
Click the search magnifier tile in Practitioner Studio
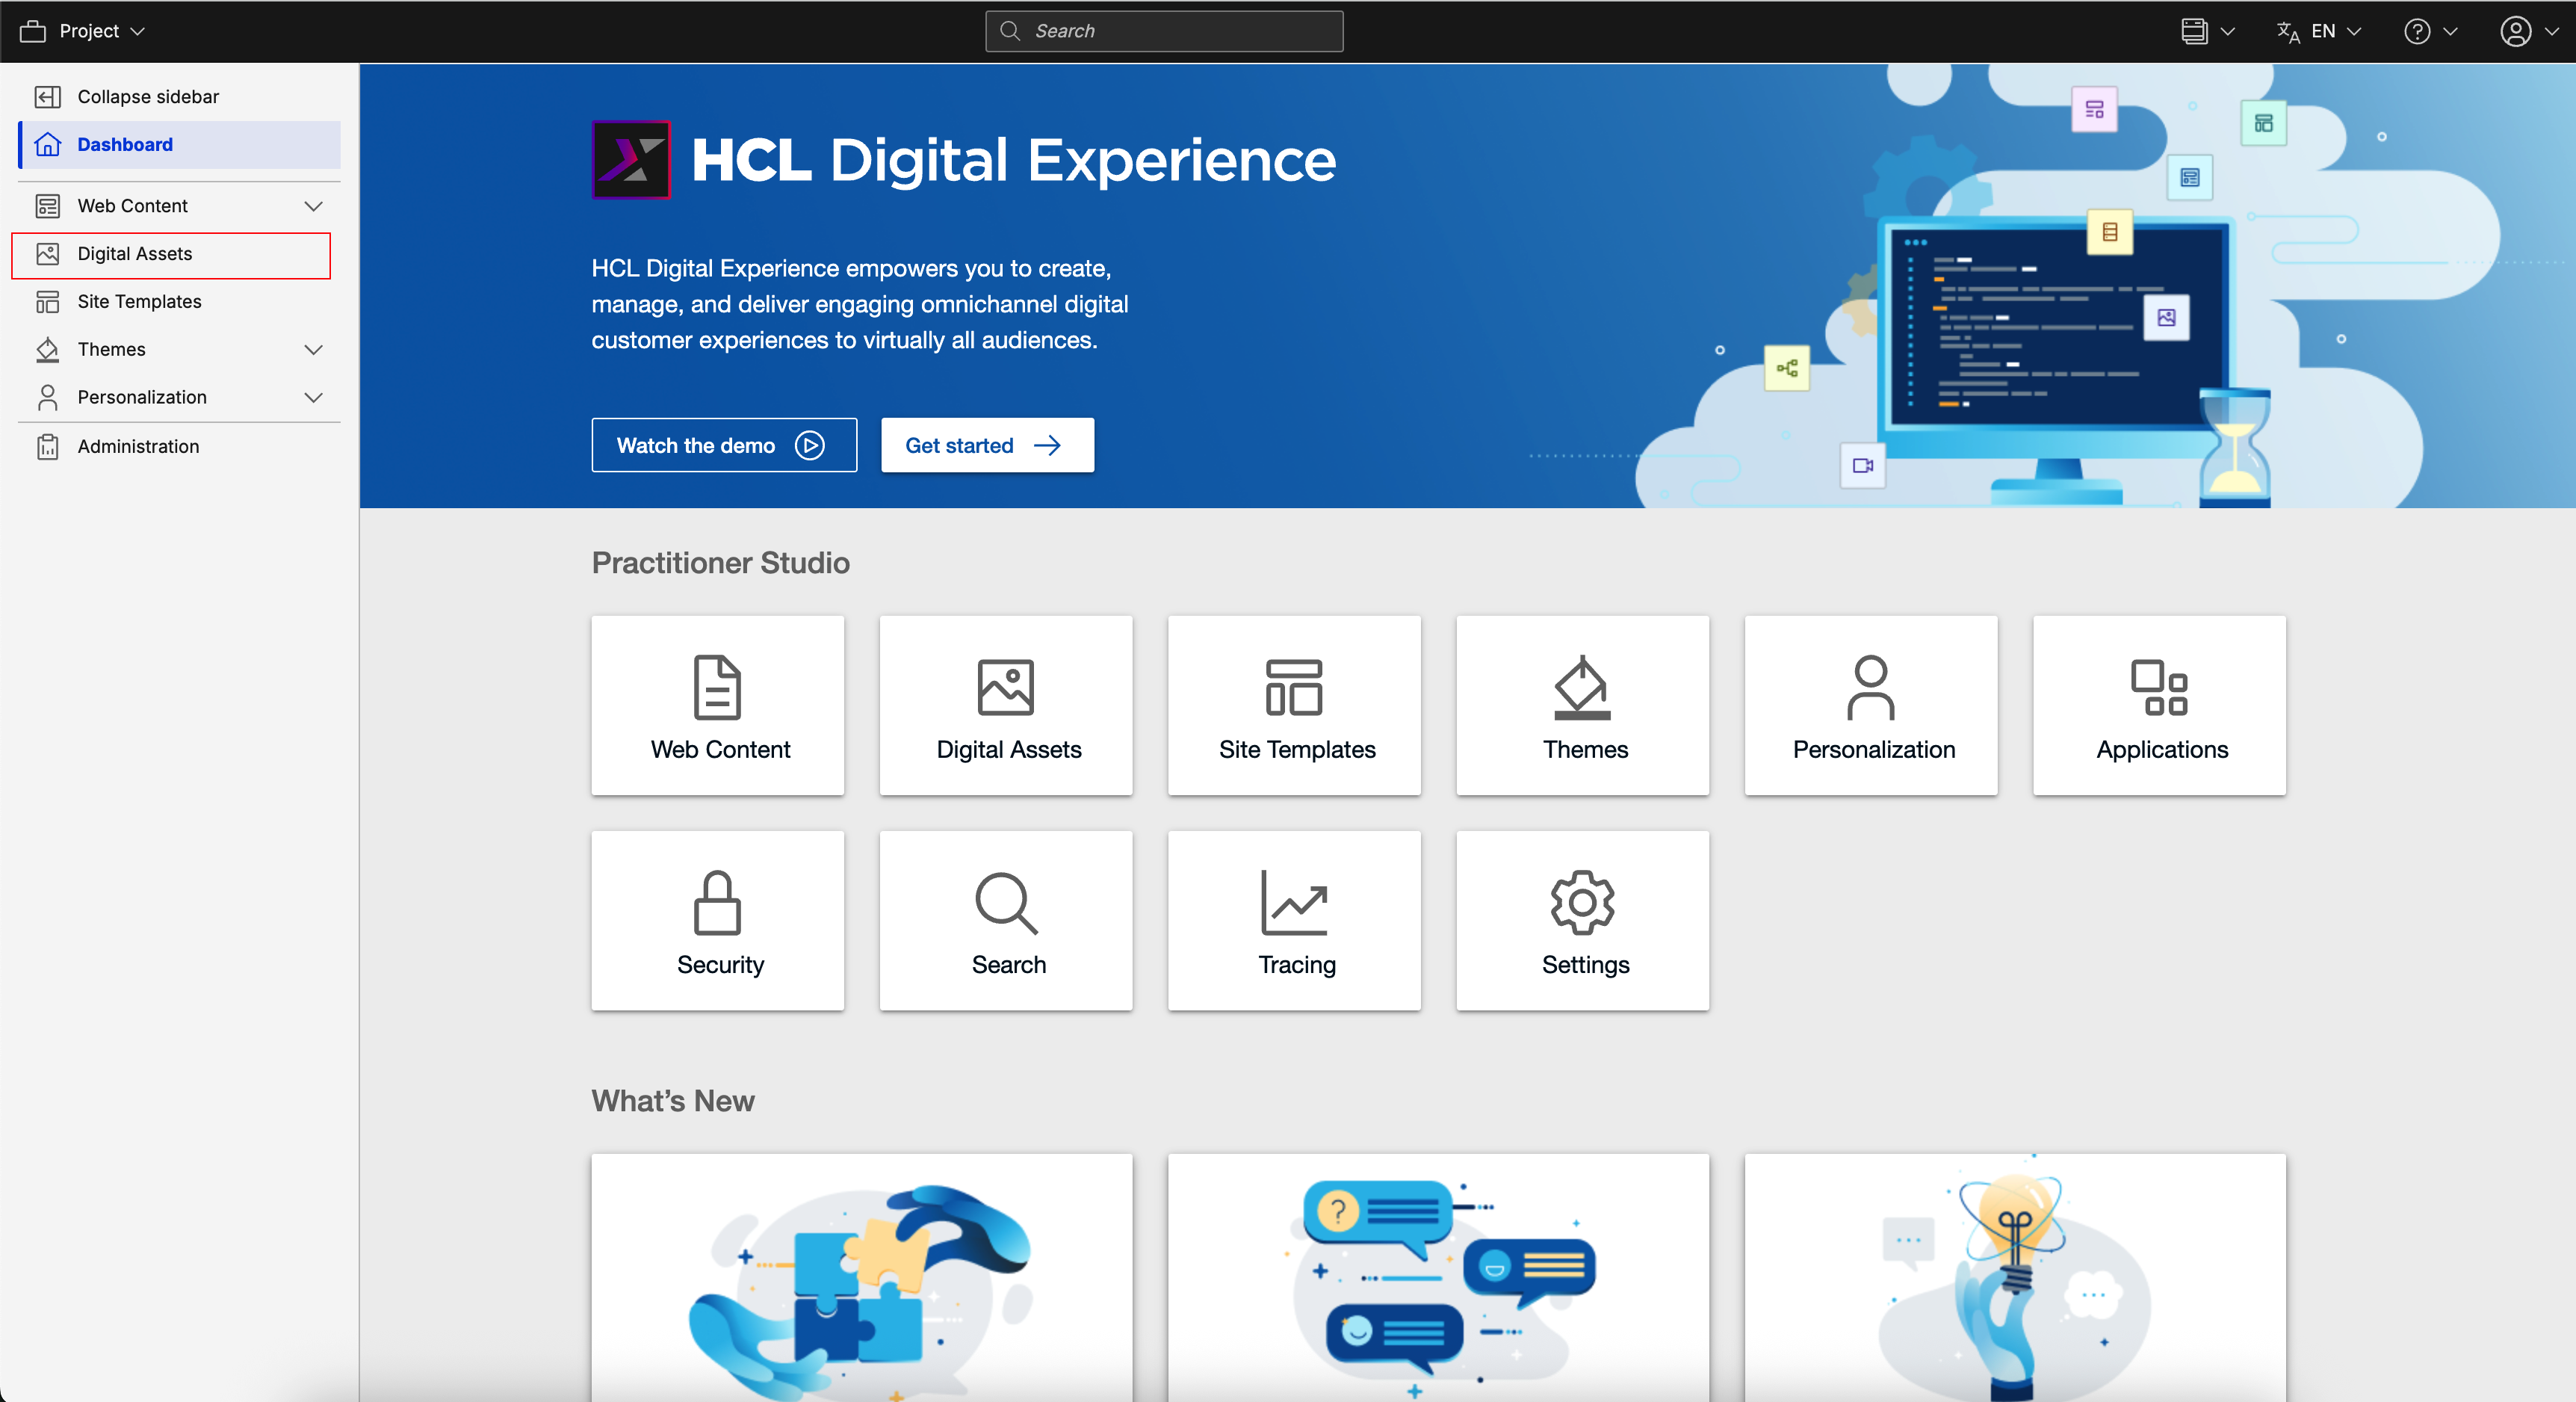tap(1006, 919)
